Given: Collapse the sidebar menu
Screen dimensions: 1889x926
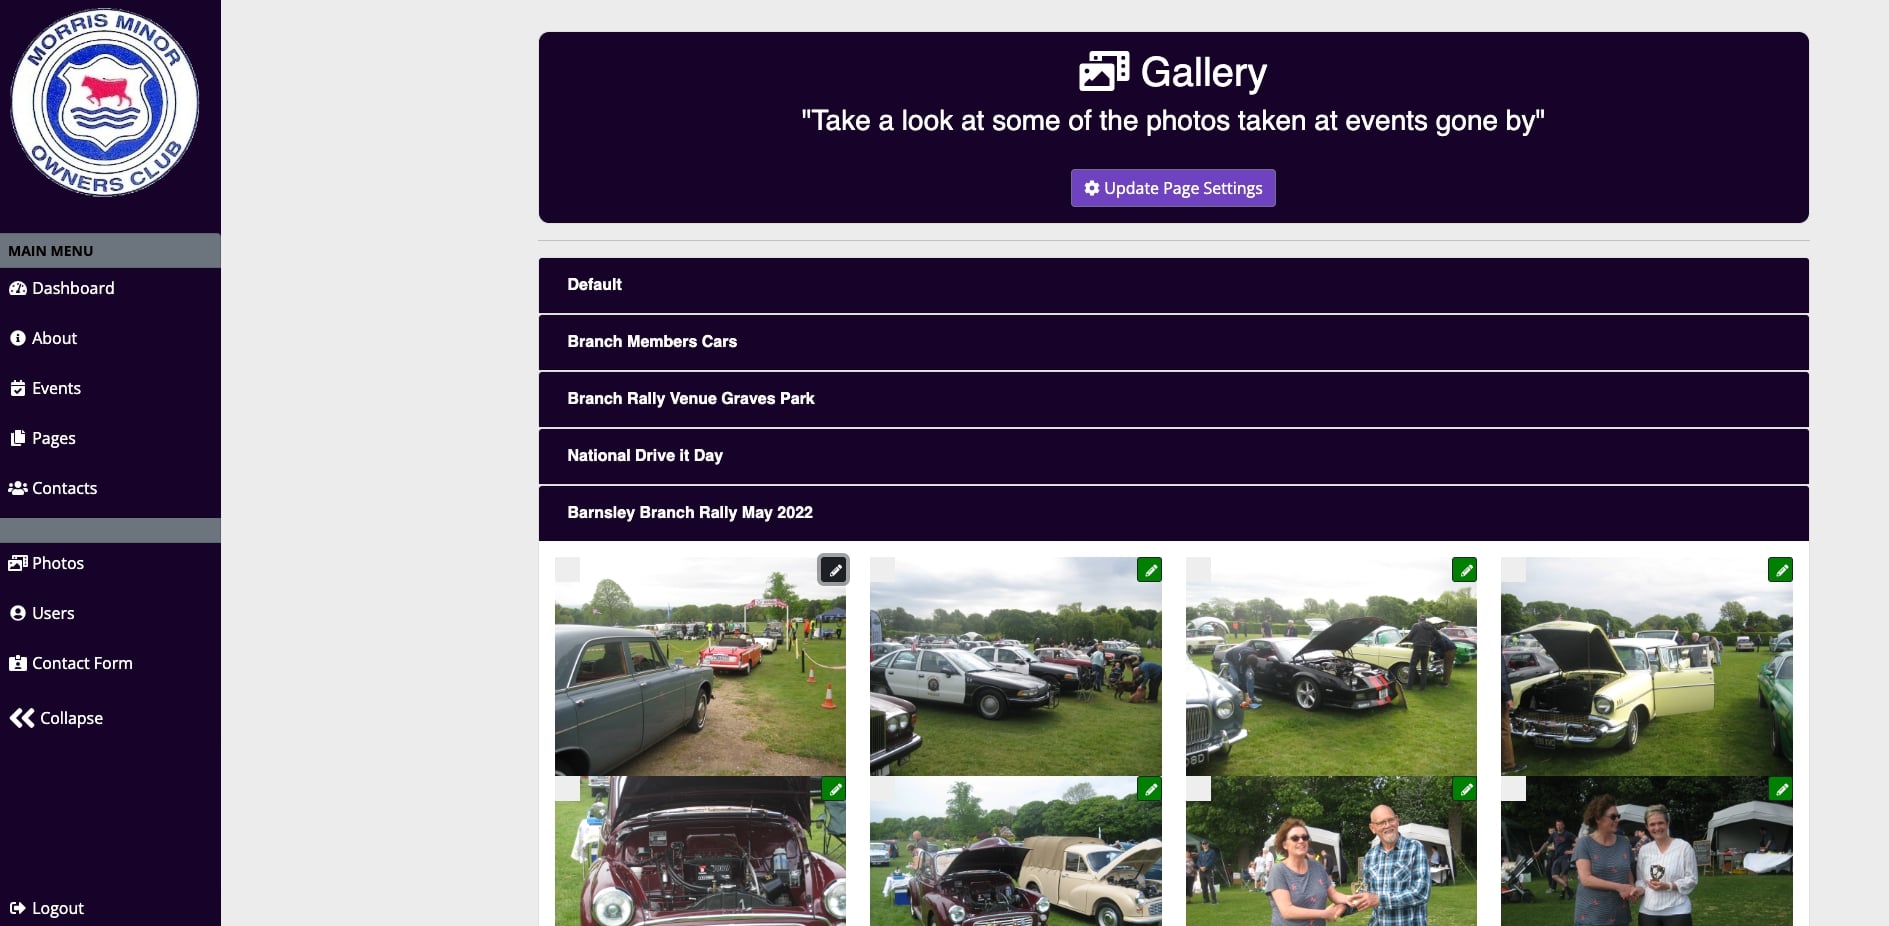Looking at the screenshot, I should [57, 718].
